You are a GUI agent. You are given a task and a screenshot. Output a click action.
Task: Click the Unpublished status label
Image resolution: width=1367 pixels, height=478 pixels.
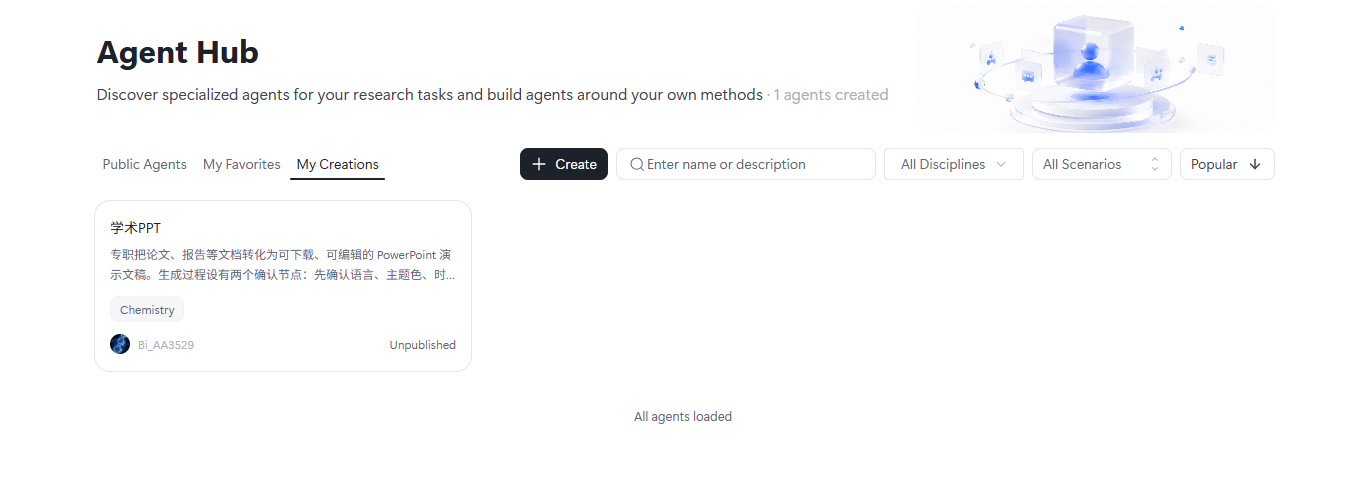pyautogui.click(x=423, y=345)
